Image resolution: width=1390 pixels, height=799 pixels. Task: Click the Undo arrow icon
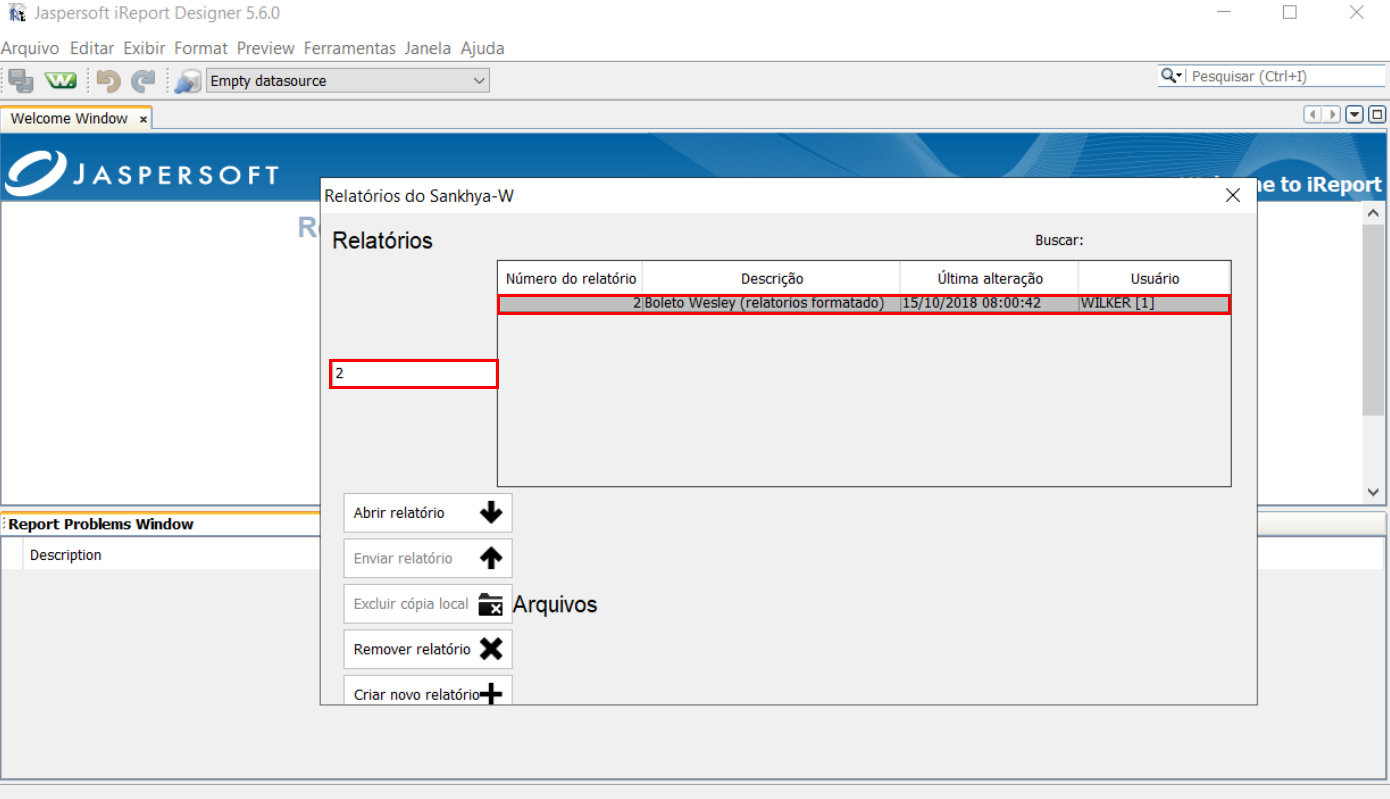click(x=108, y=81)
